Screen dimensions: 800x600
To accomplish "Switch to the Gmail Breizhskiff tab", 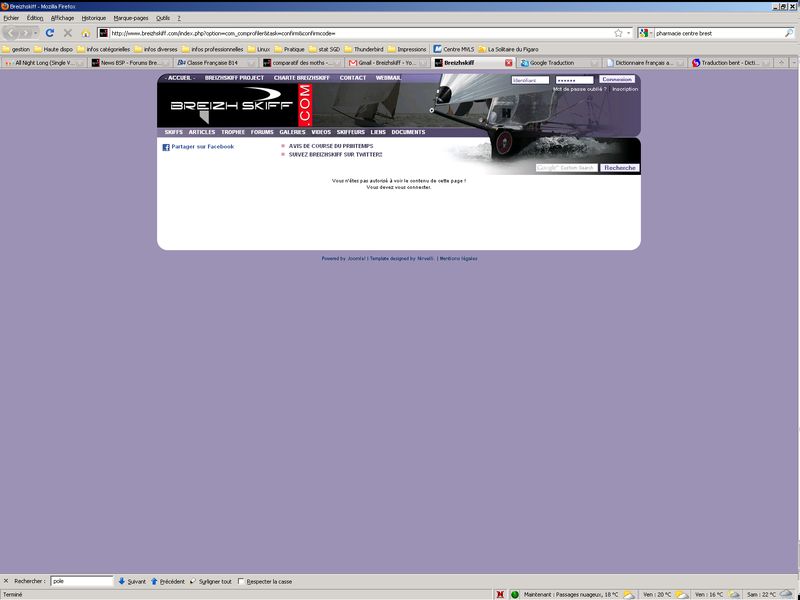I will click(x=388, y=63).
